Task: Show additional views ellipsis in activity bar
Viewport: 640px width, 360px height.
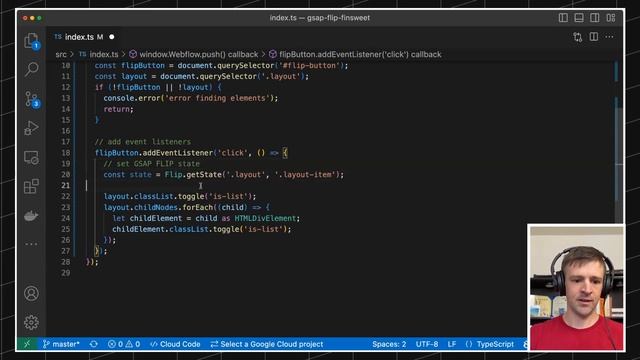Action: [x=31, y=244]
